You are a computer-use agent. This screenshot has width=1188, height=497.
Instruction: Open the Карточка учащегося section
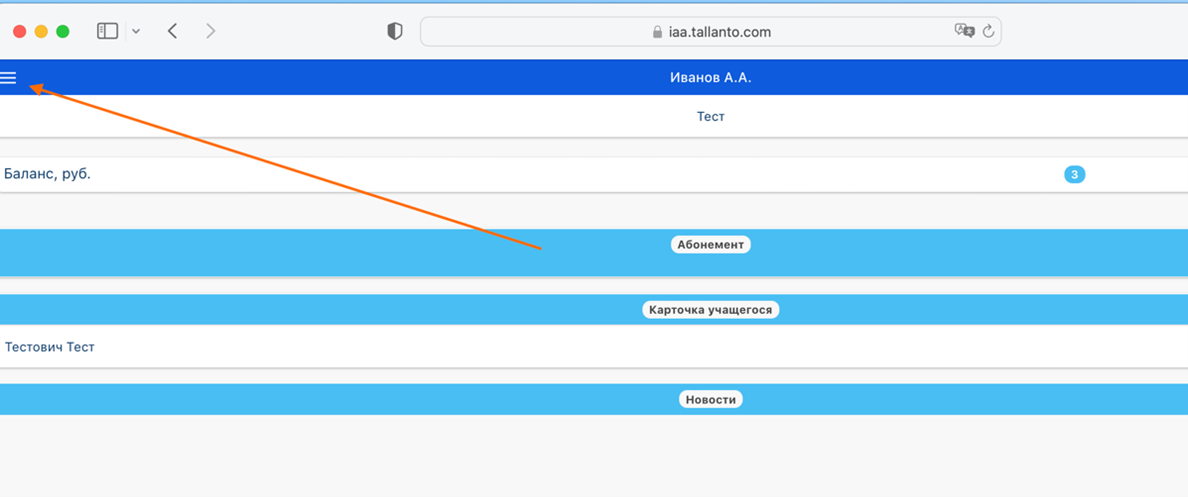tap(710, 310)
